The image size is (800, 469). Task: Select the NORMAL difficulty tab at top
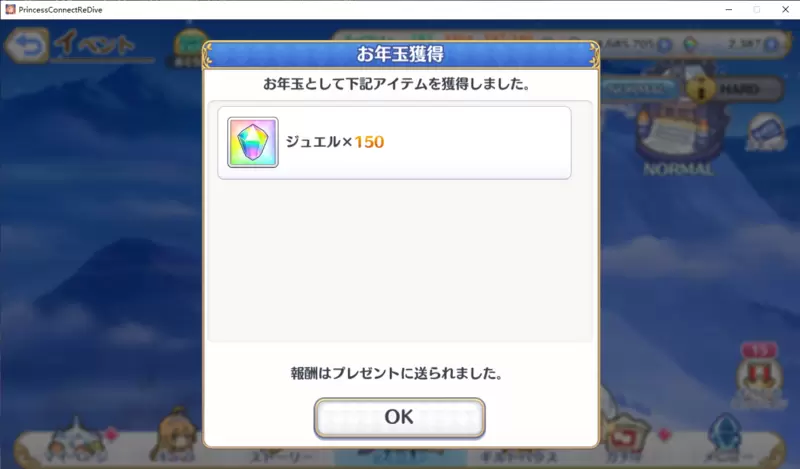[639, 89]
